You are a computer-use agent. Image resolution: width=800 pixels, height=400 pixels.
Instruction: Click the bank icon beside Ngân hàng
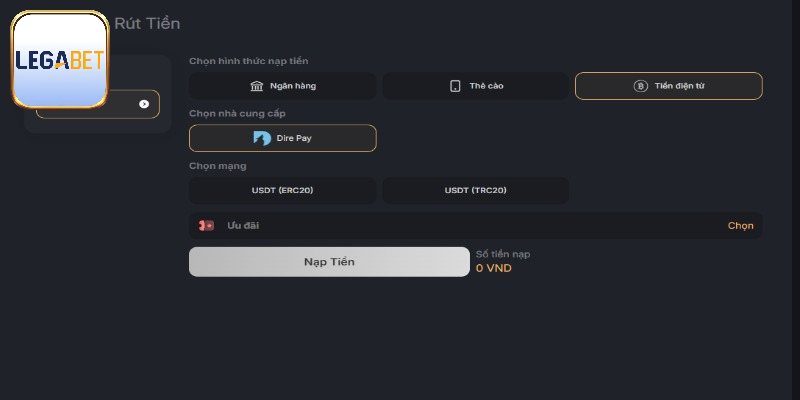click(x=257, y=86)
